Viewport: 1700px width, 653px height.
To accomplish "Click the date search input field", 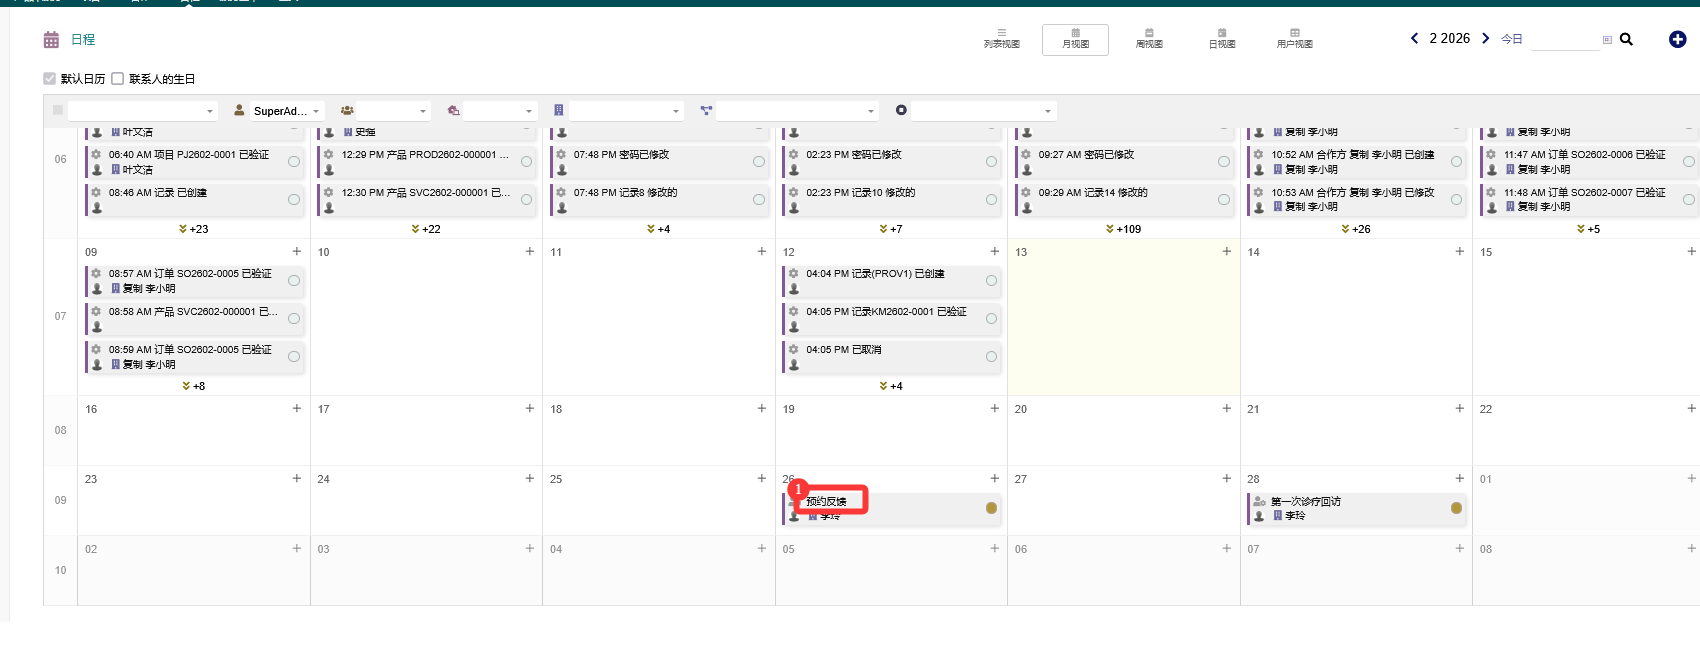I will tap(1564, 40).
